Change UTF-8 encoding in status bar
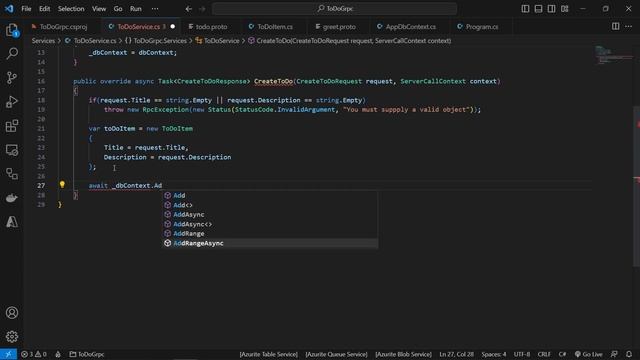 522,354
